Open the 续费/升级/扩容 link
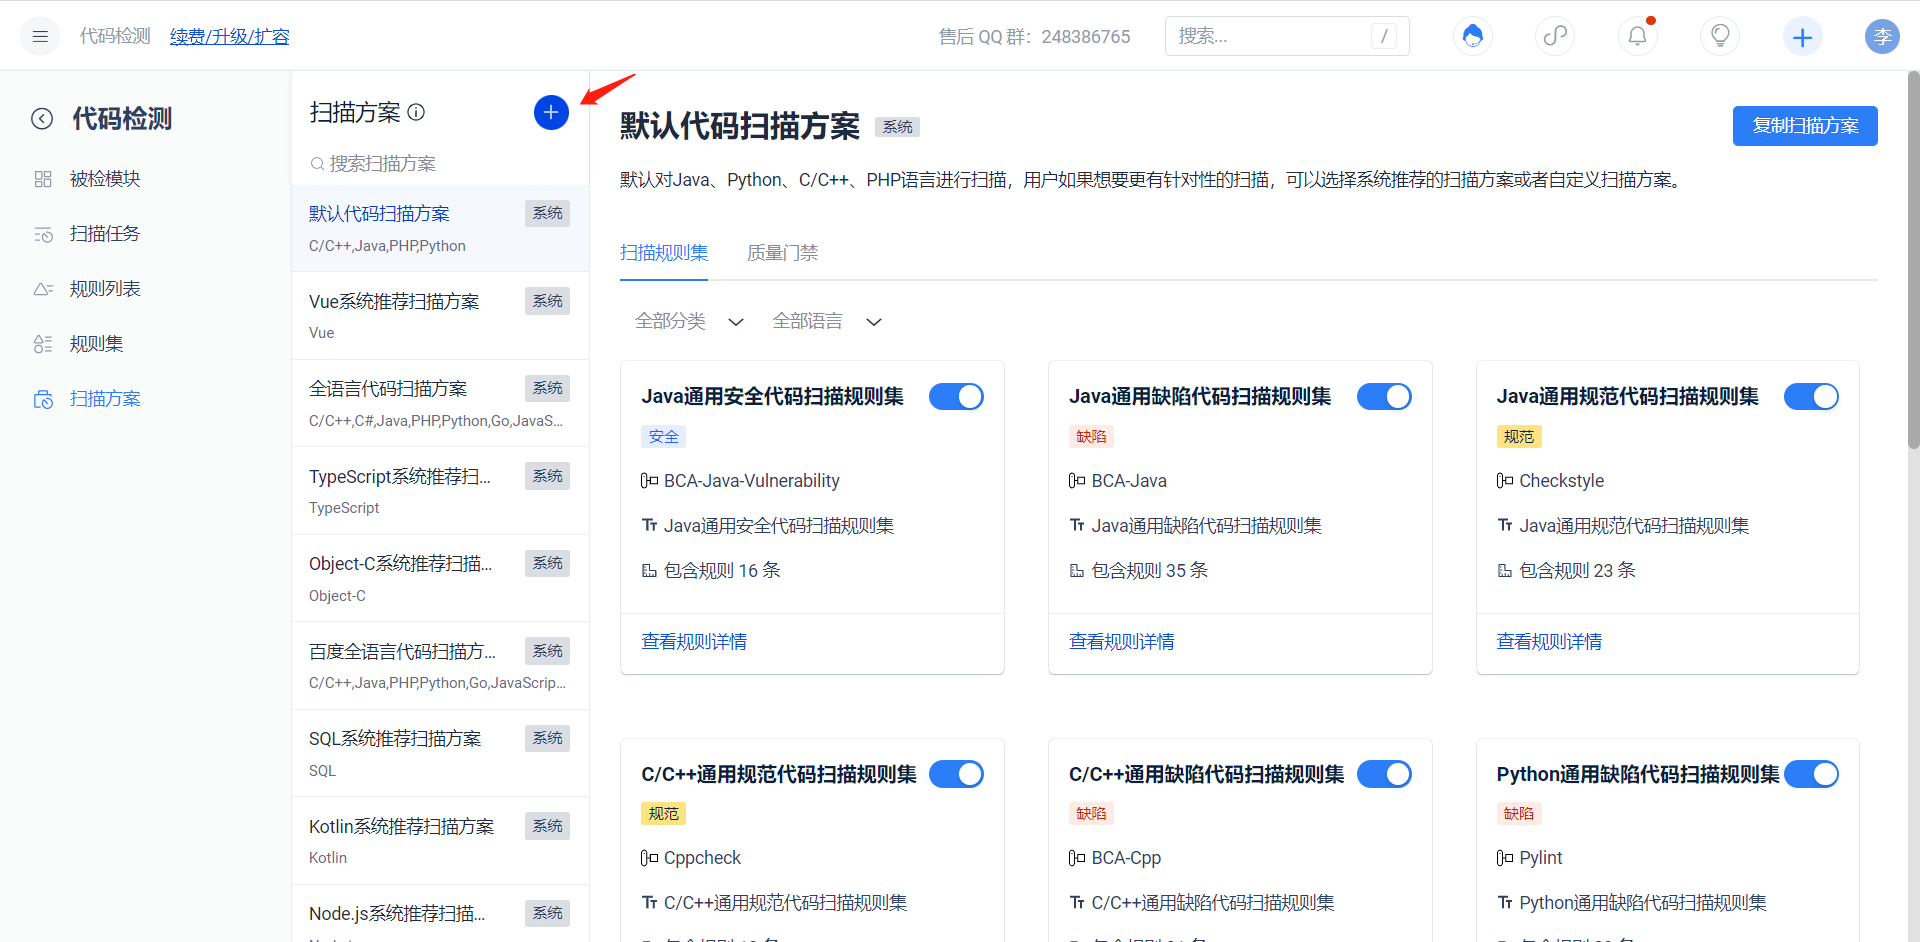This screenshot has height=942, width=1920. [x=230, y=37]
